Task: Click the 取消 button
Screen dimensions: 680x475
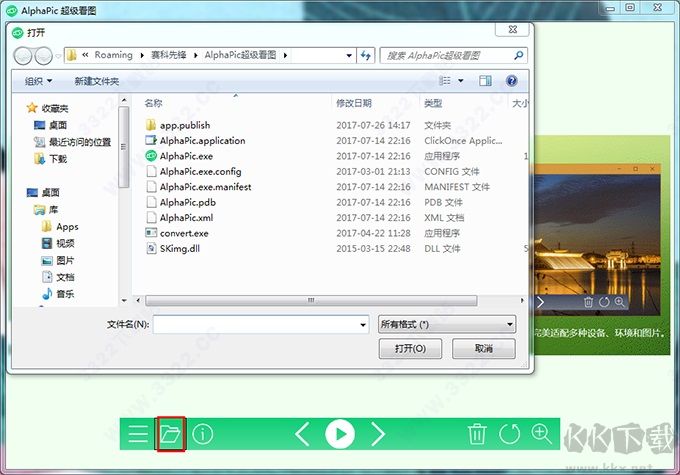Action: click(x=484, y=348)
